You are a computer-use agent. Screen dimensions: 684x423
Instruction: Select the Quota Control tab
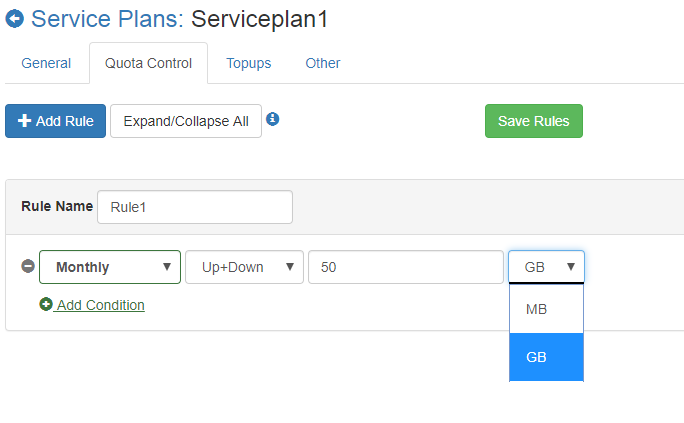[148, 63]
